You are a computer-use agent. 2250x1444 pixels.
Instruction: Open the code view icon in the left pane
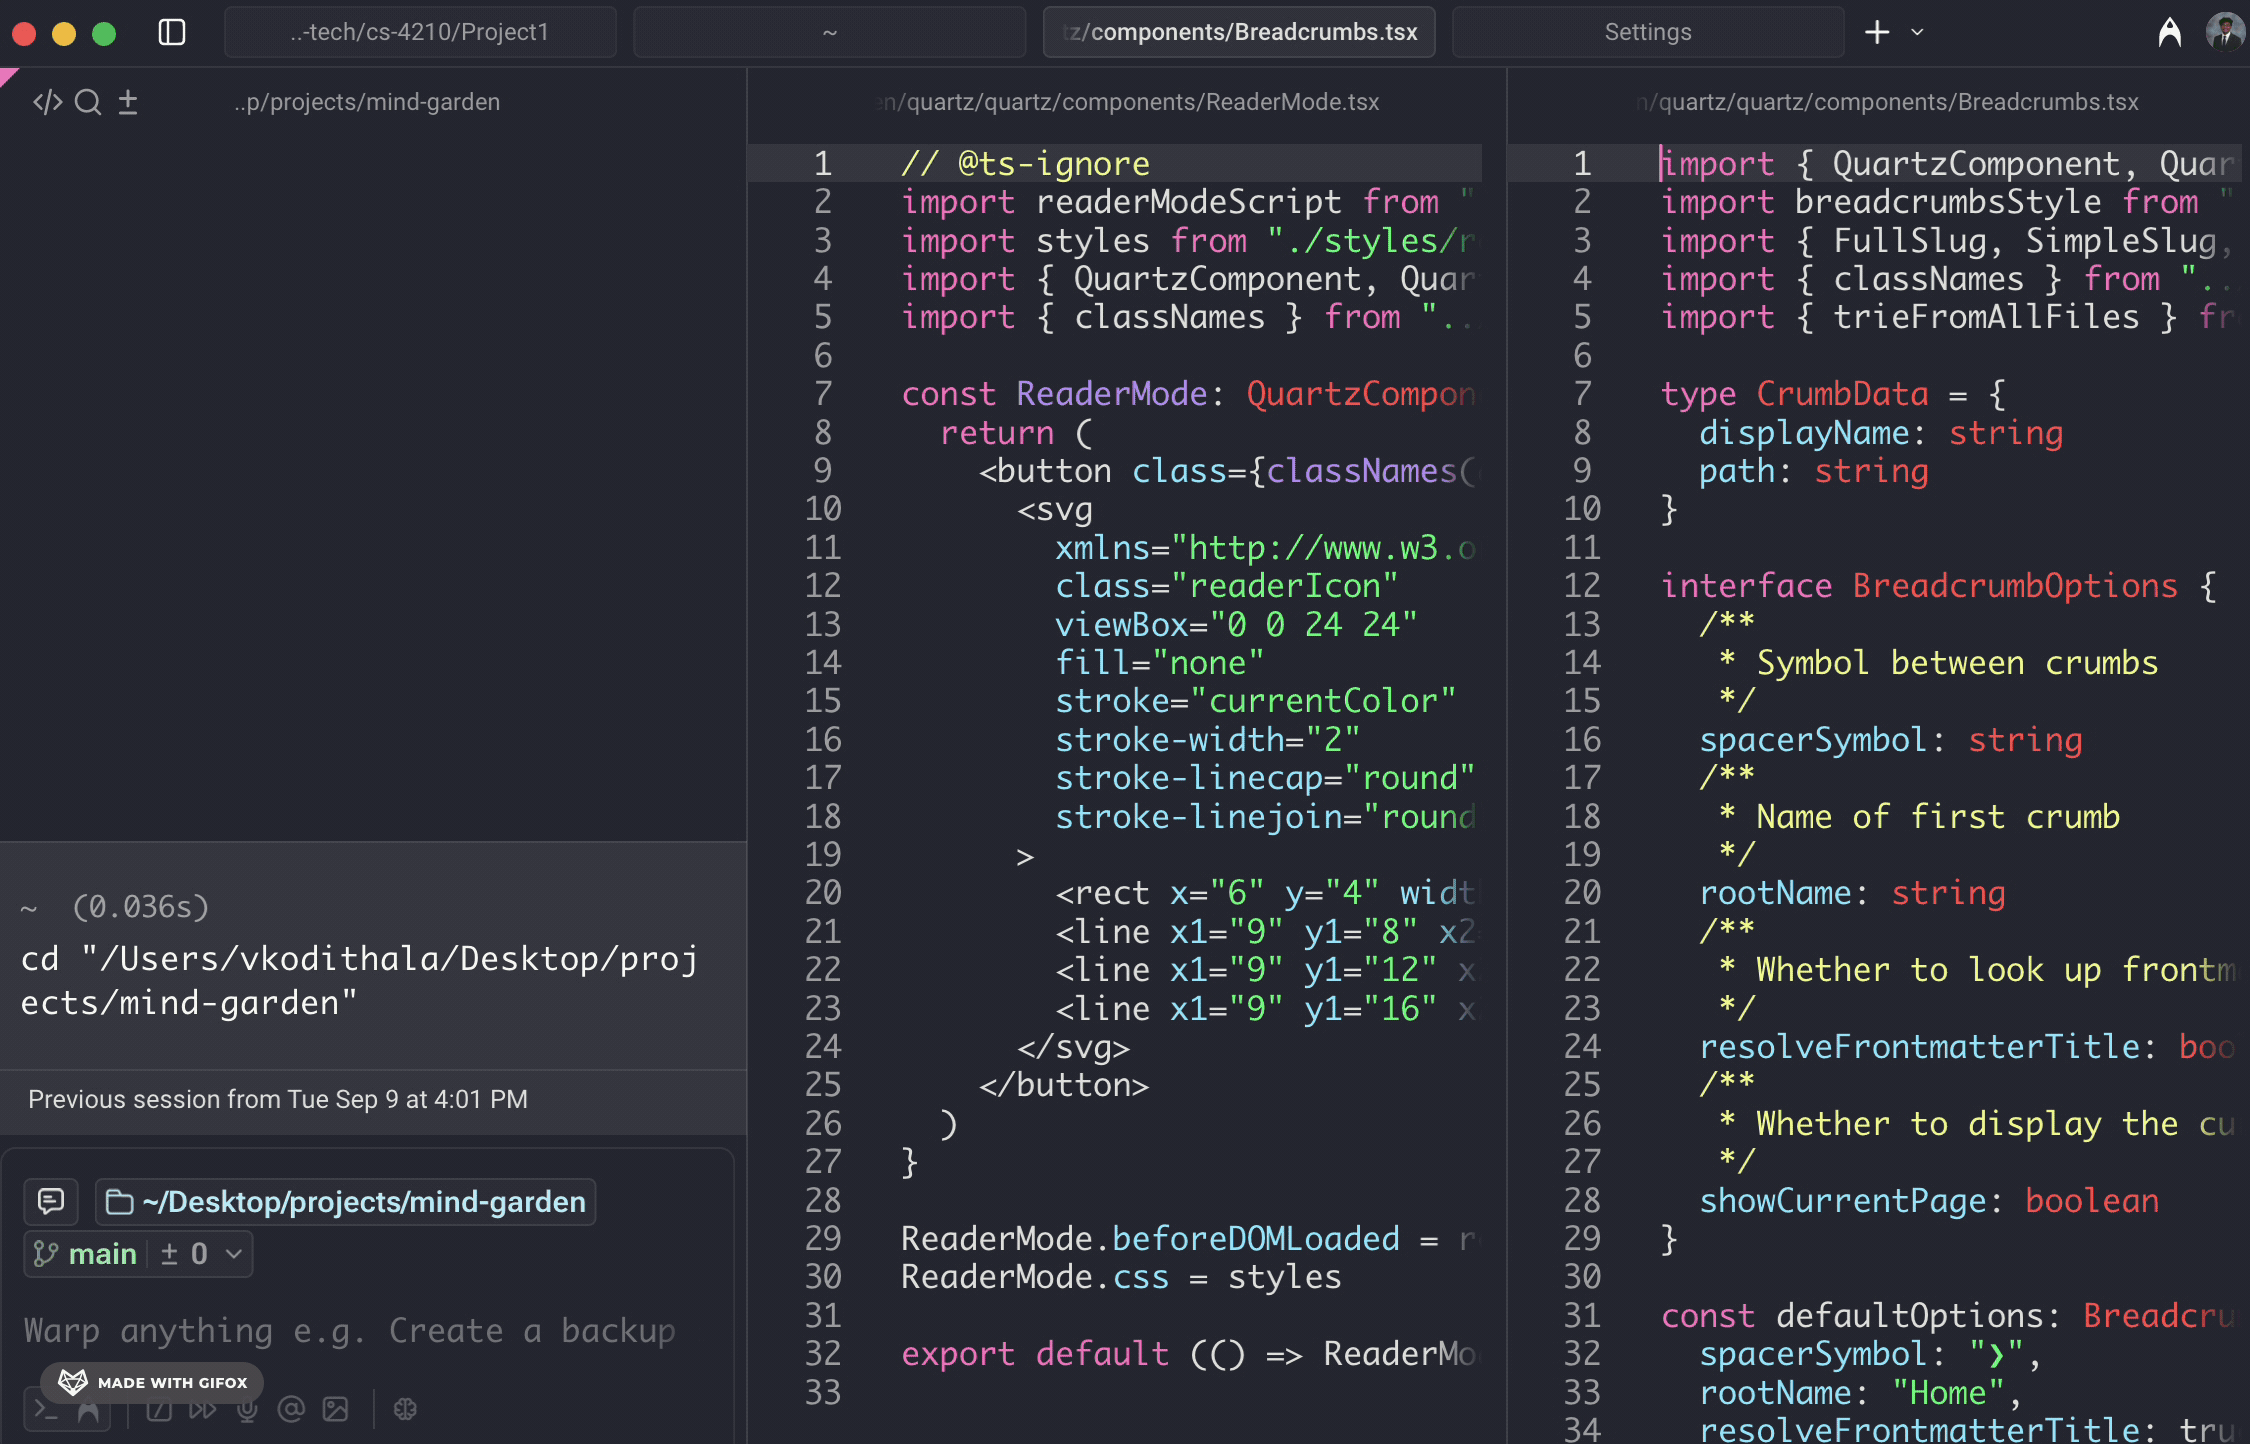[x=47, y=102]
